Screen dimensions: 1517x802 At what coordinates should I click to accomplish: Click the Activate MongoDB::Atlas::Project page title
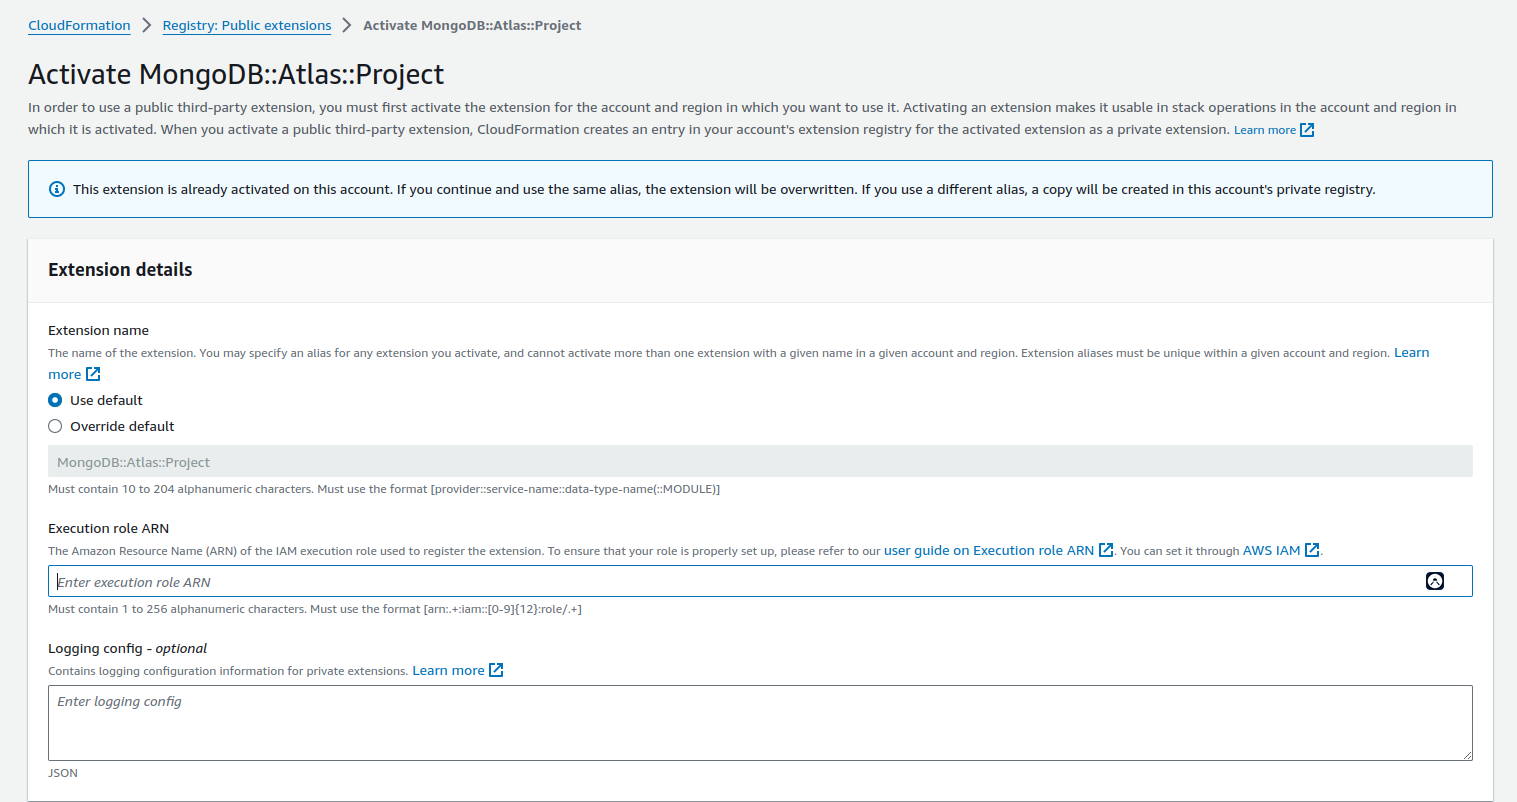coord(236,74)
